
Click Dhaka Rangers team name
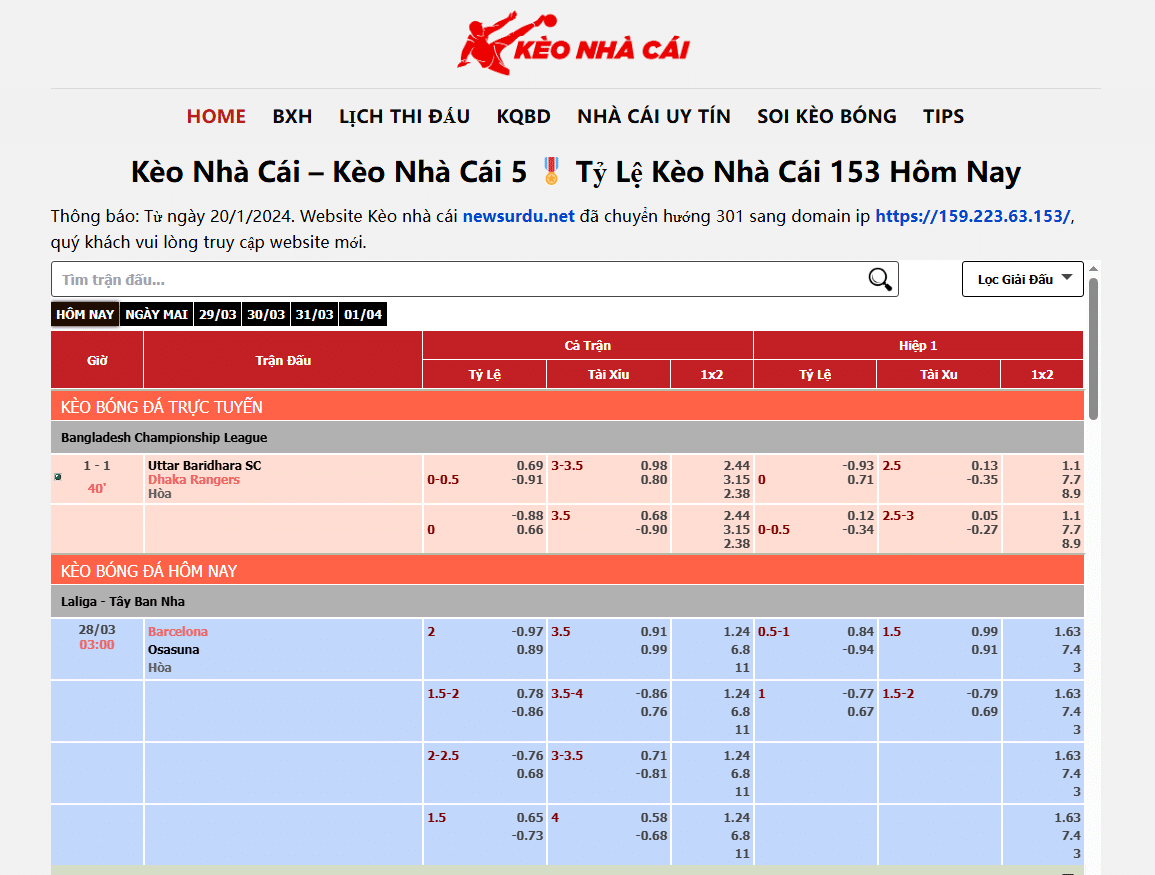tap(194, 479)
